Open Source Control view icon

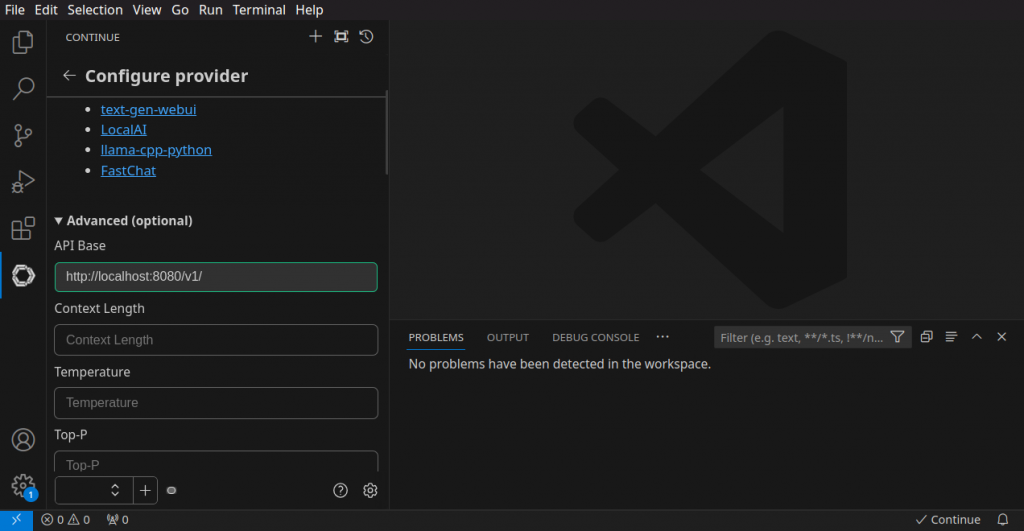coord(22,136)
